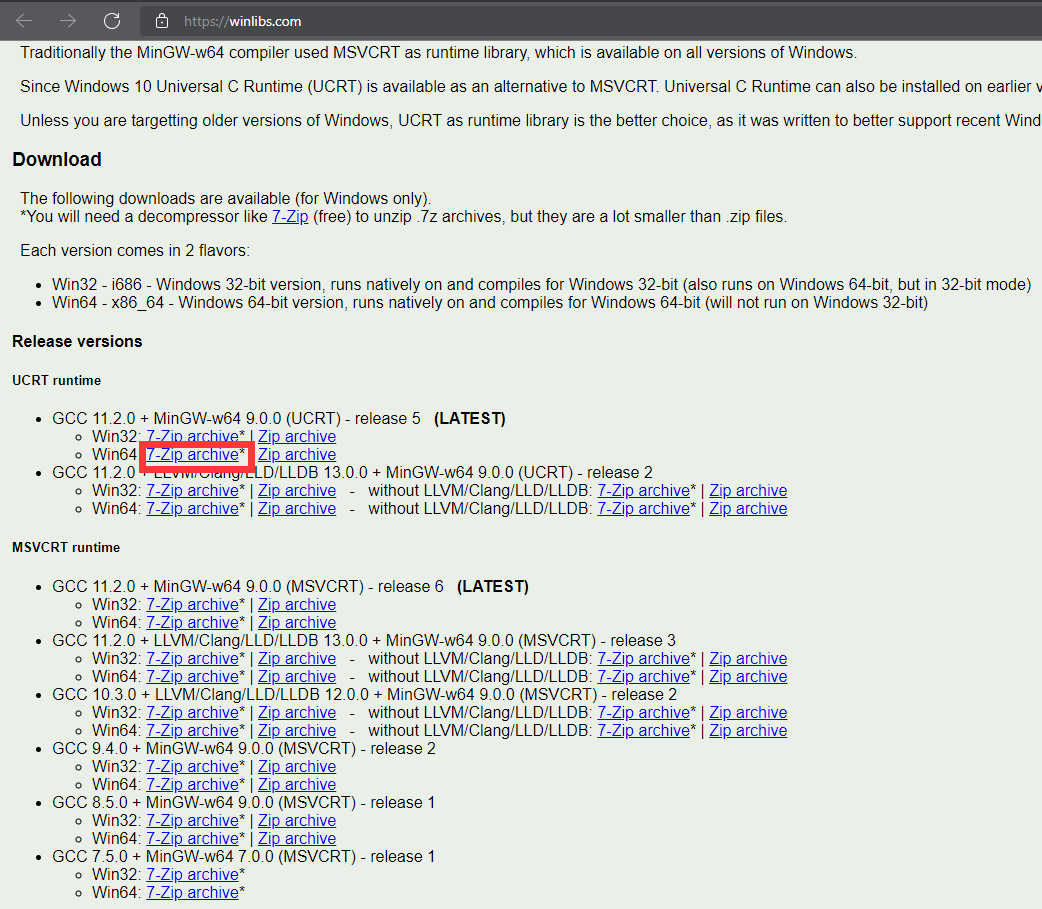Open Win32 7-Zip archive for LLVM UCRT release 2
This screenshot has height=909, width=1042.
192,490
